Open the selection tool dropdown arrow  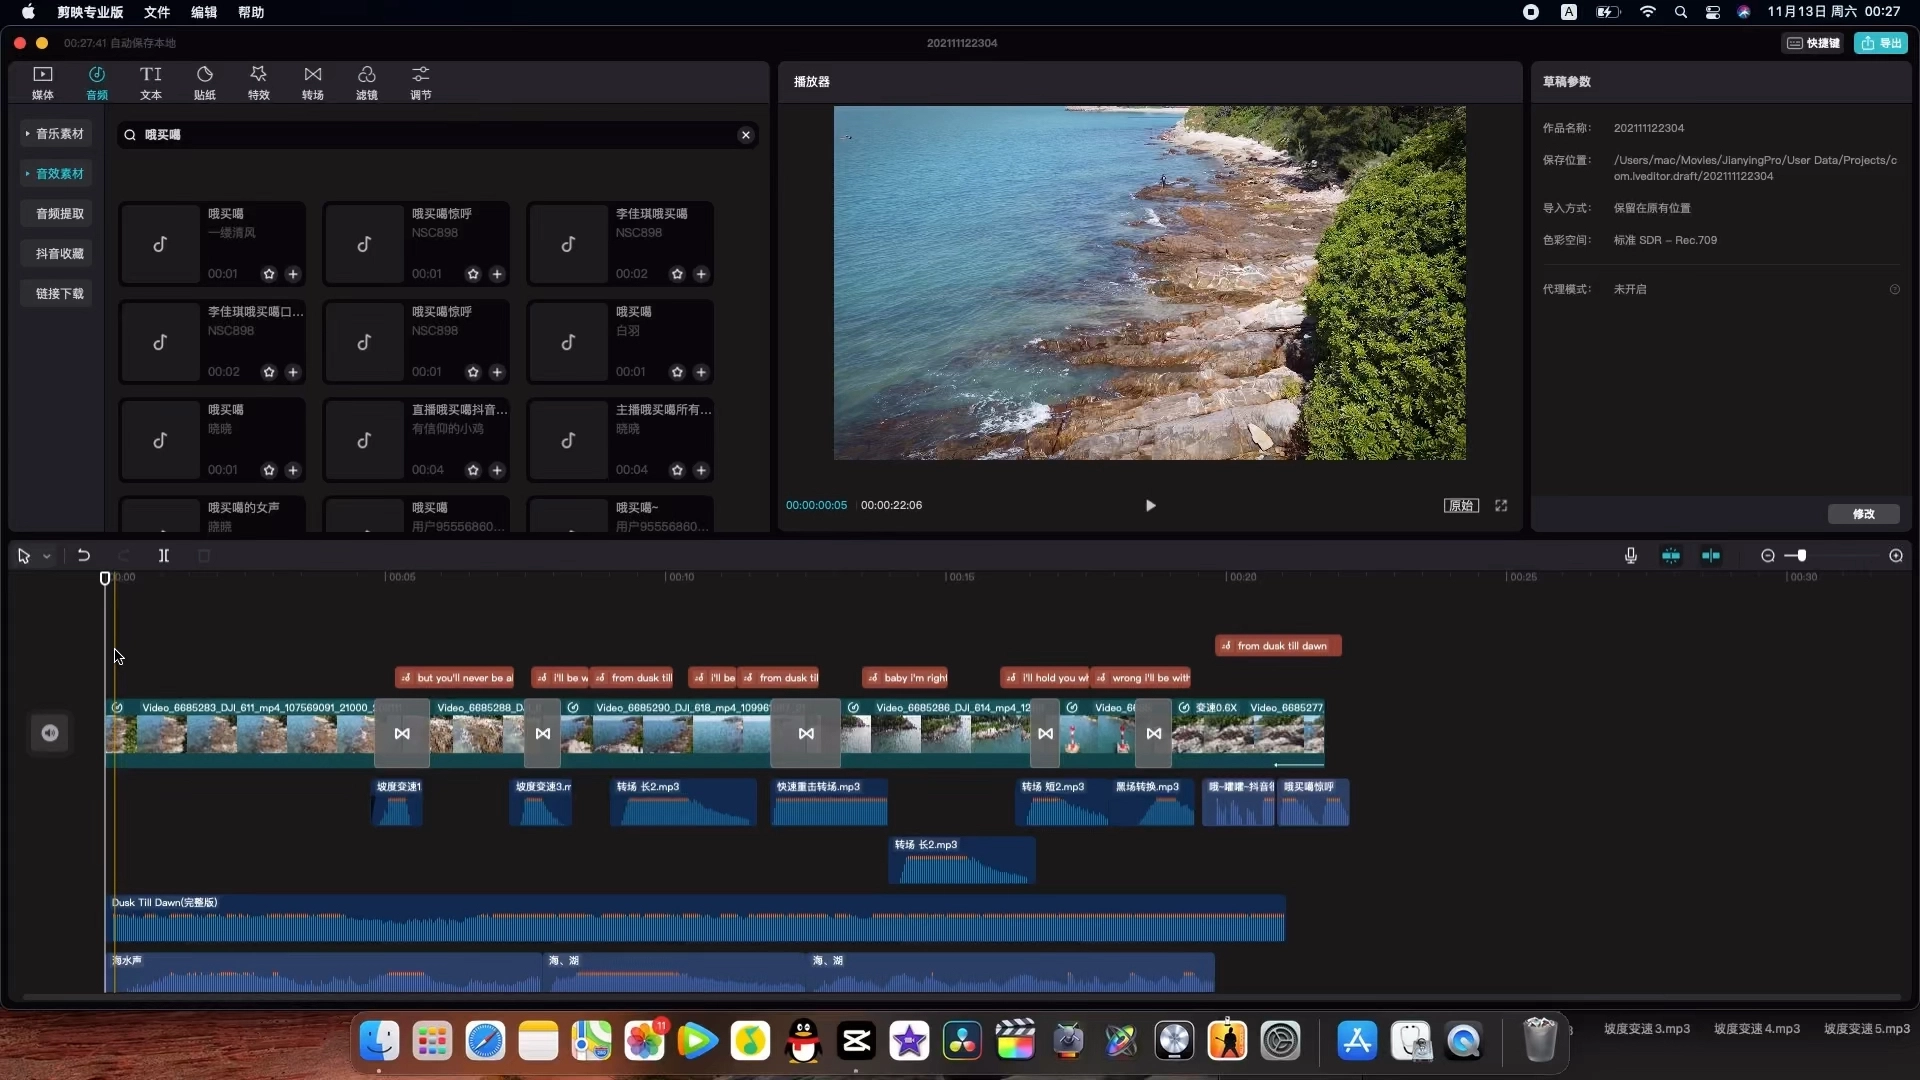(46, 557)
